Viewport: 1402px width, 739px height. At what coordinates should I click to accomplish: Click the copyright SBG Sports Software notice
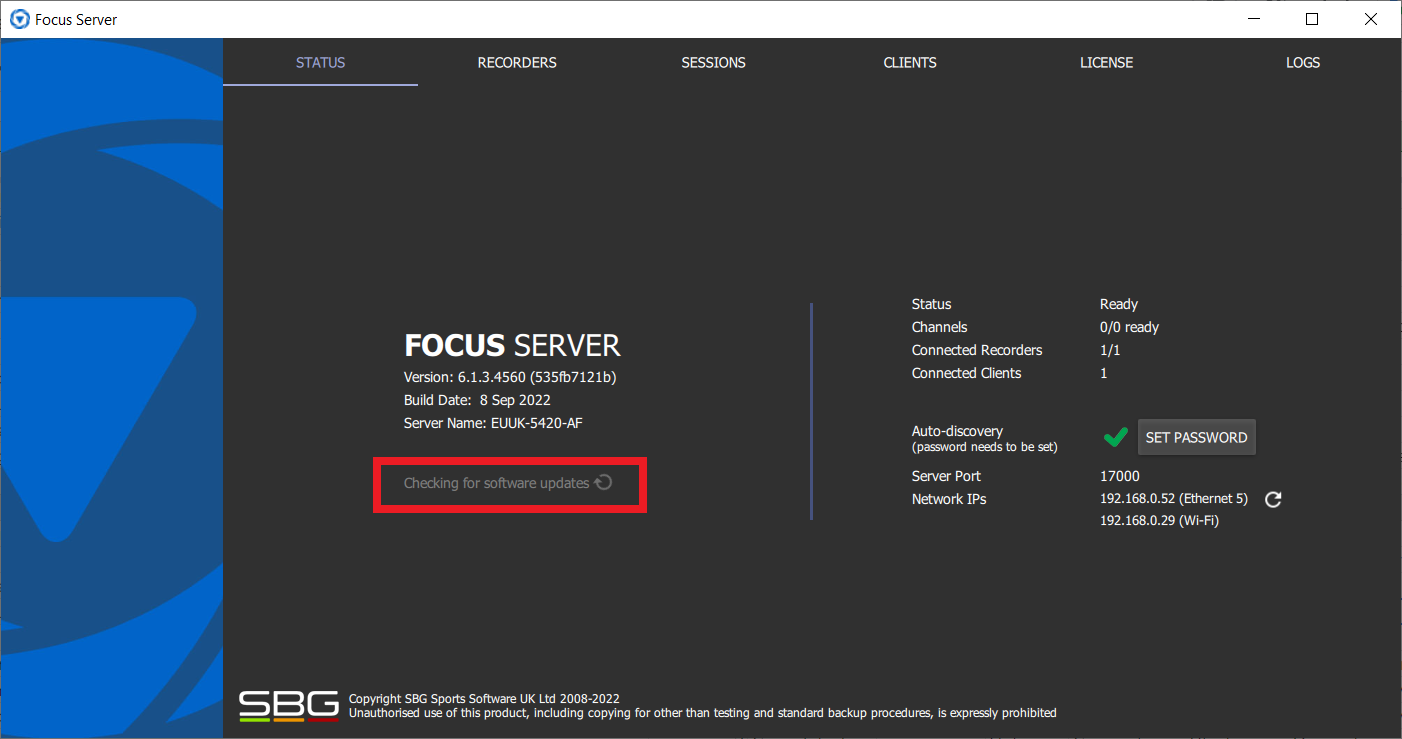click(484, 699)
